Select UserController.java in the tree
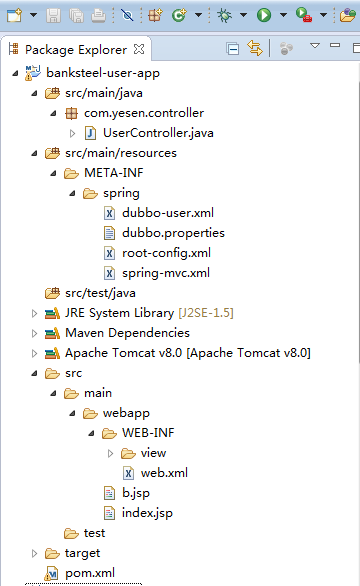The width and height of the screenshot is (360, 586). coord(158,133)
